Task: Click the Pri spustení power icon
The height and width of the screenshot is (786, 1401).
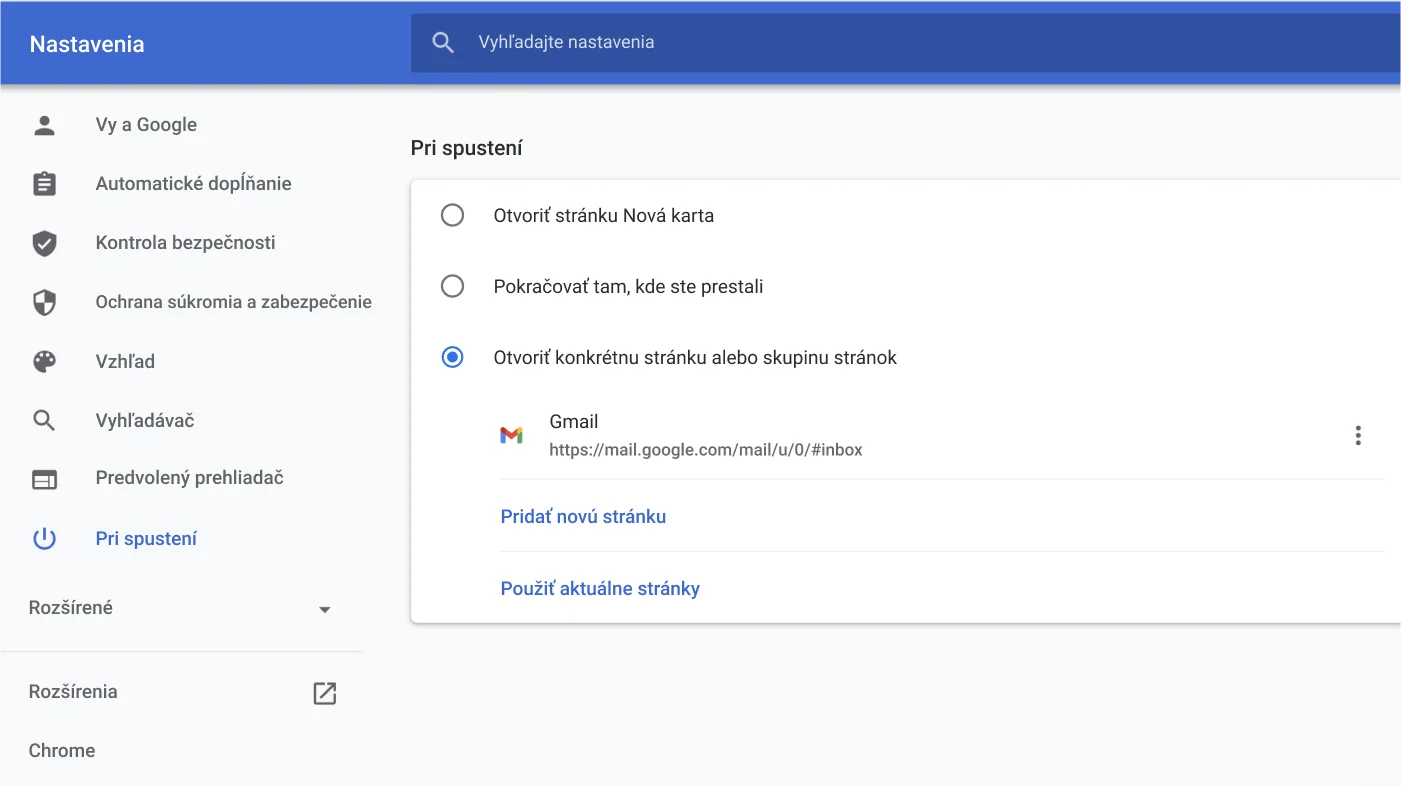Action: 44,538
